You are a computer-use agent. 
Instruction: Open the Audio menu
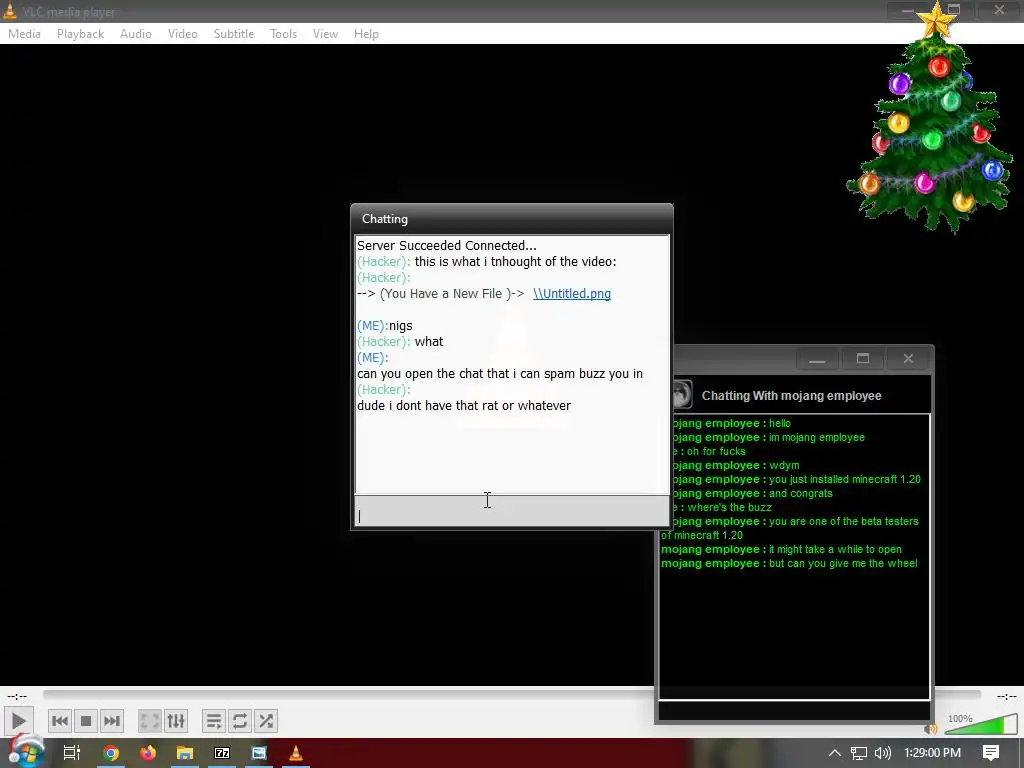tap(136, 34)
